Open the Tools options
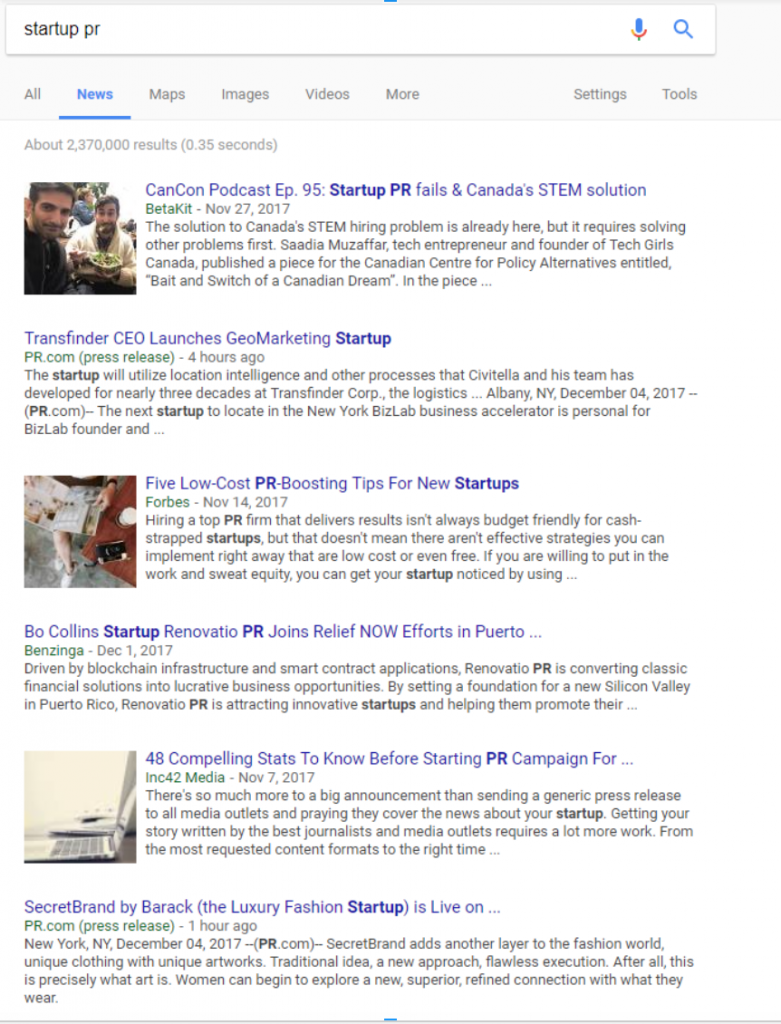Screen dimensions: 781x1024 pyautogui.click(x=679, y=94)
